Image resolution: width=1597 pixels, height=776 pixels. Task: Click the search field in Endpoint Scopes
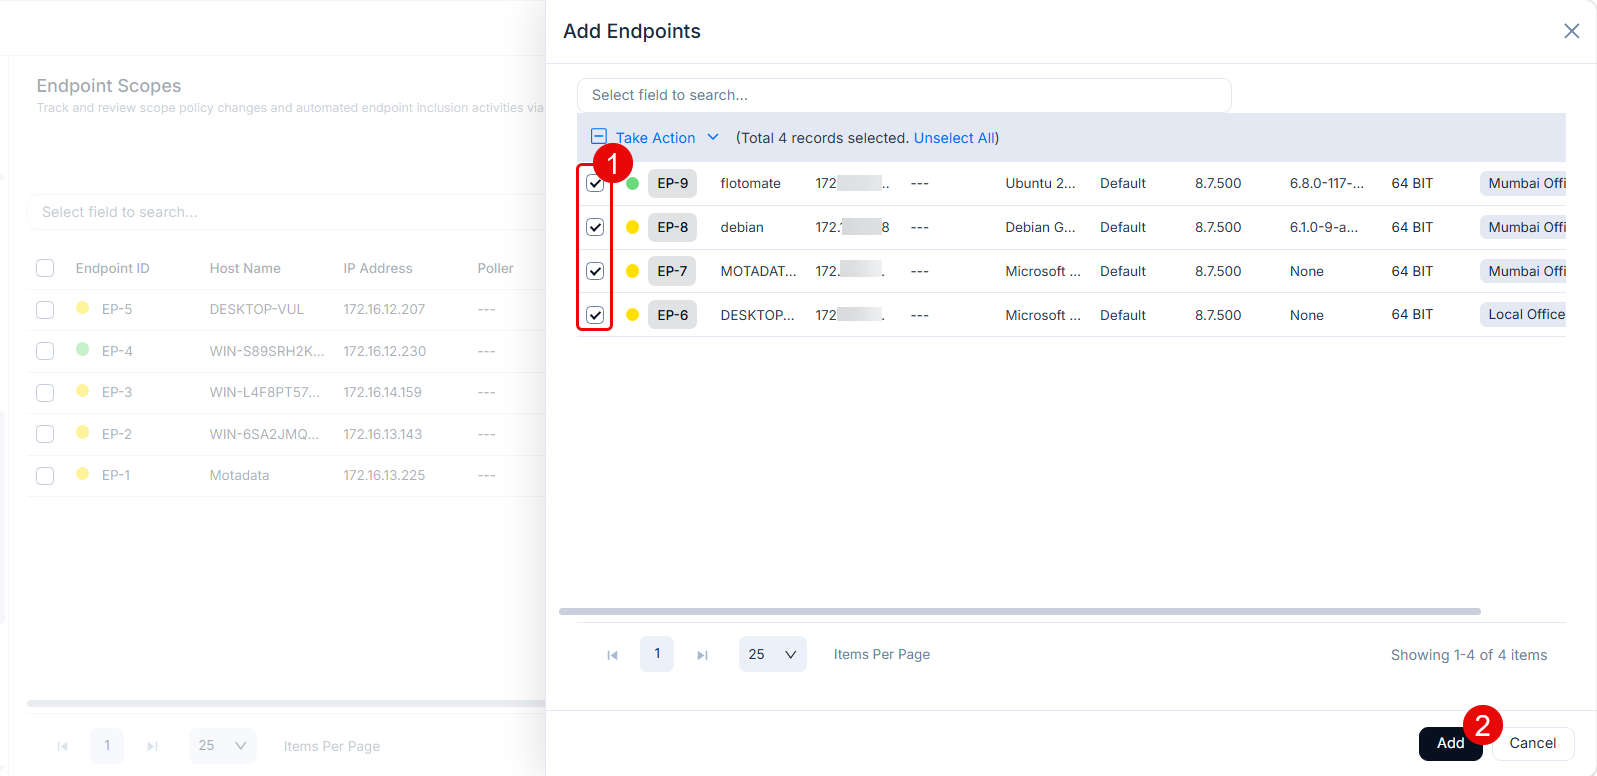click(286, 212)
